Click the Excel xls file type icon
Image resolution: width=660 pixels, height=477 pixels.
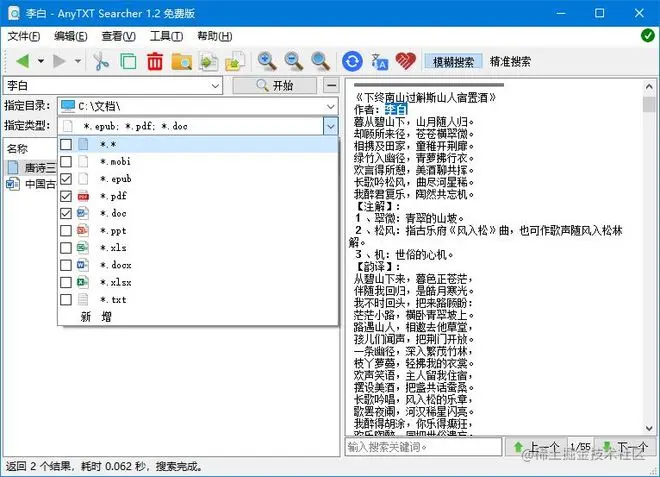pos(83,248)
